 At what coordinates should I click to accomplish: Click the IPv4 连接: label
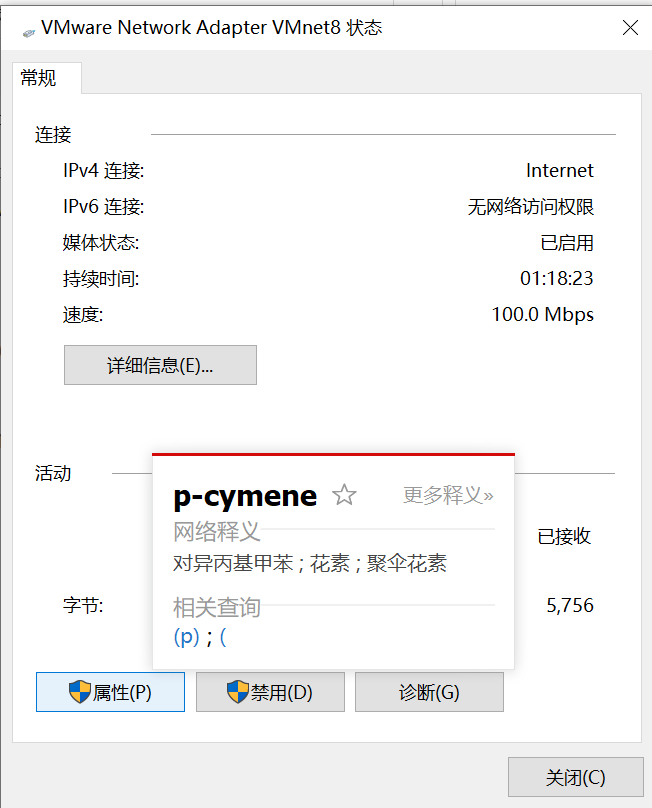[x=104, y=171]
